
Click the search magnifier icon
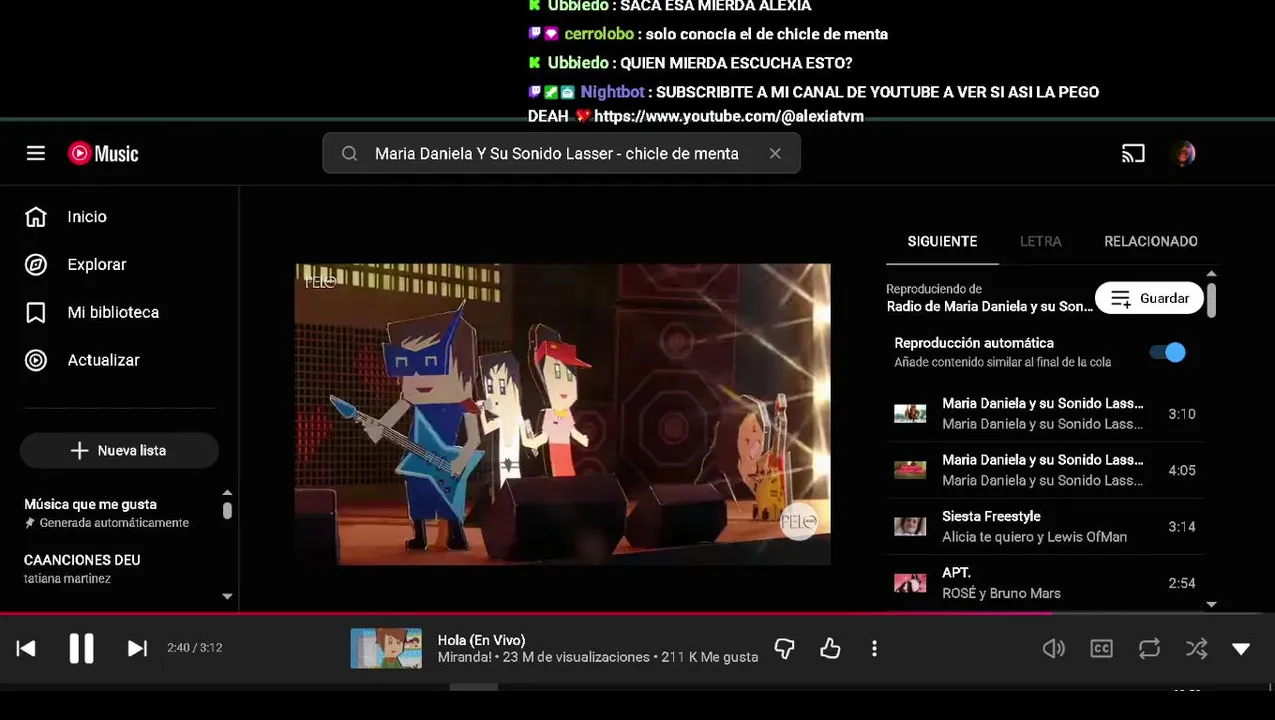tap(349, 153)
